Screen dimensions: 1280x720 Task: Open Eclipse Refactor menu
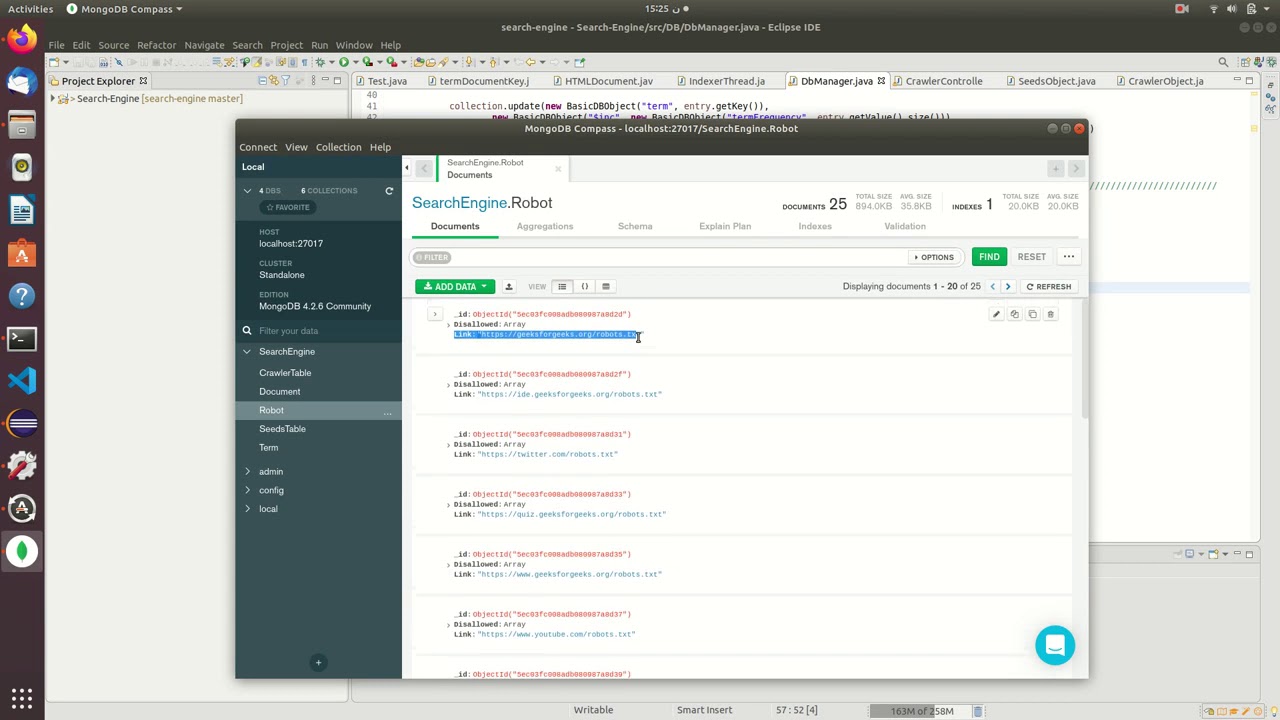(156, 45)
